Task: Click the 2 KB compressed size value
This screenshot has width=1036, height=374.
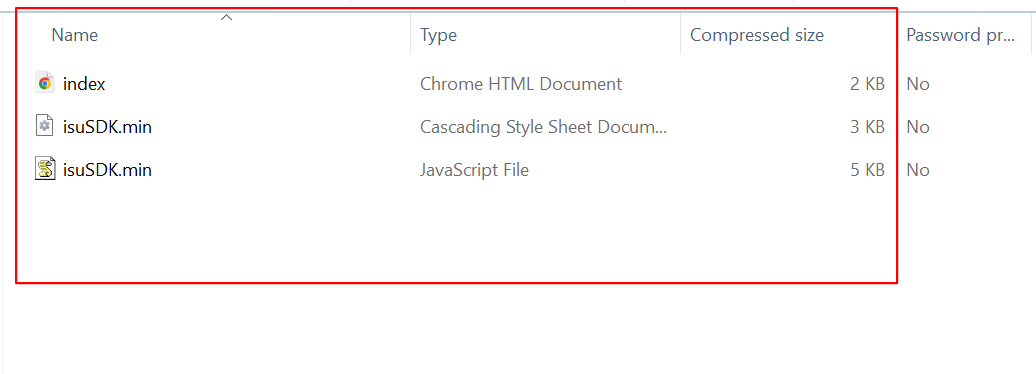Action: coord(867,84)
